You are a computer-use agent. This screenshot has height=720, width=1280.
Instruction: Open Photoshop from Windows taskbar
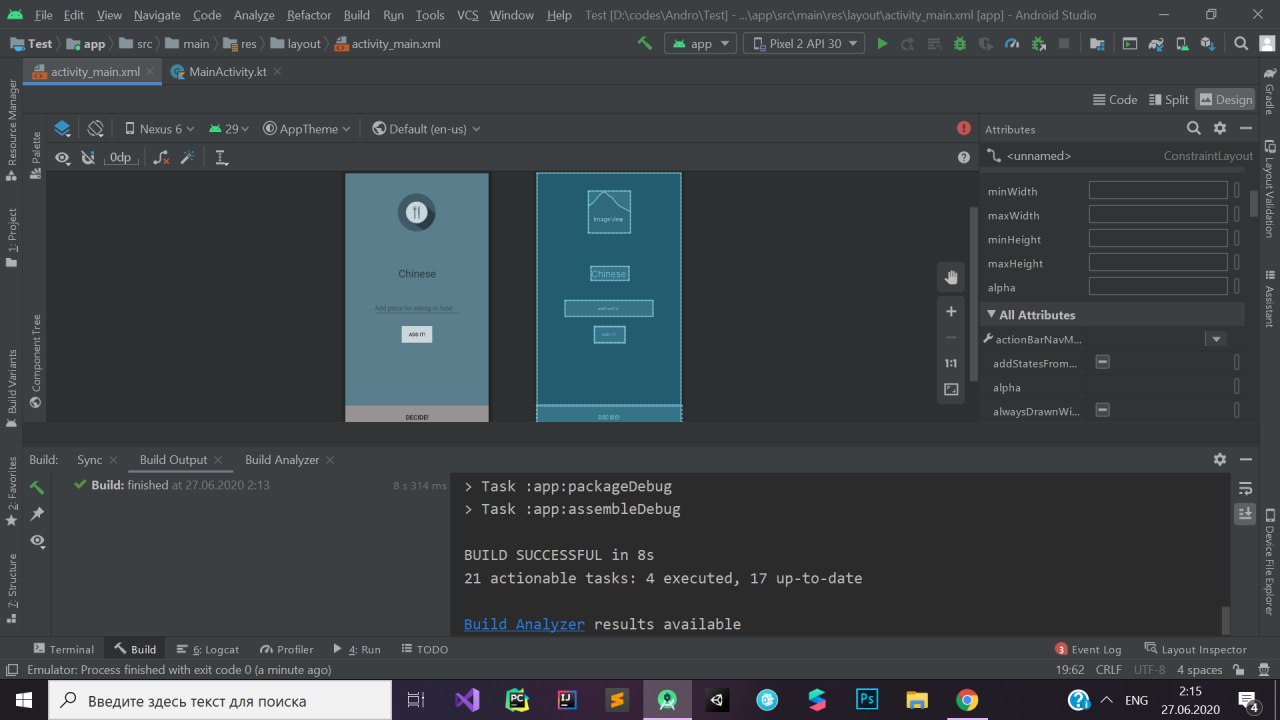click(x=866, y=700)
